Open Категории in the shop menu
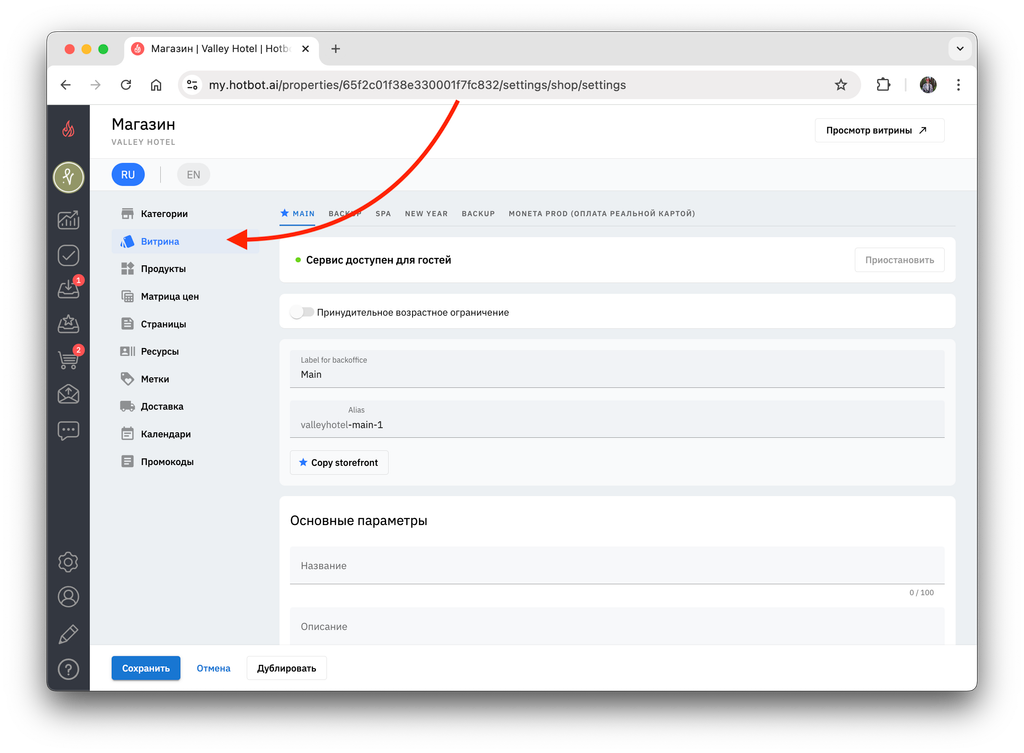The width and height of the screenshot is (1024, 753). (185, 214)
